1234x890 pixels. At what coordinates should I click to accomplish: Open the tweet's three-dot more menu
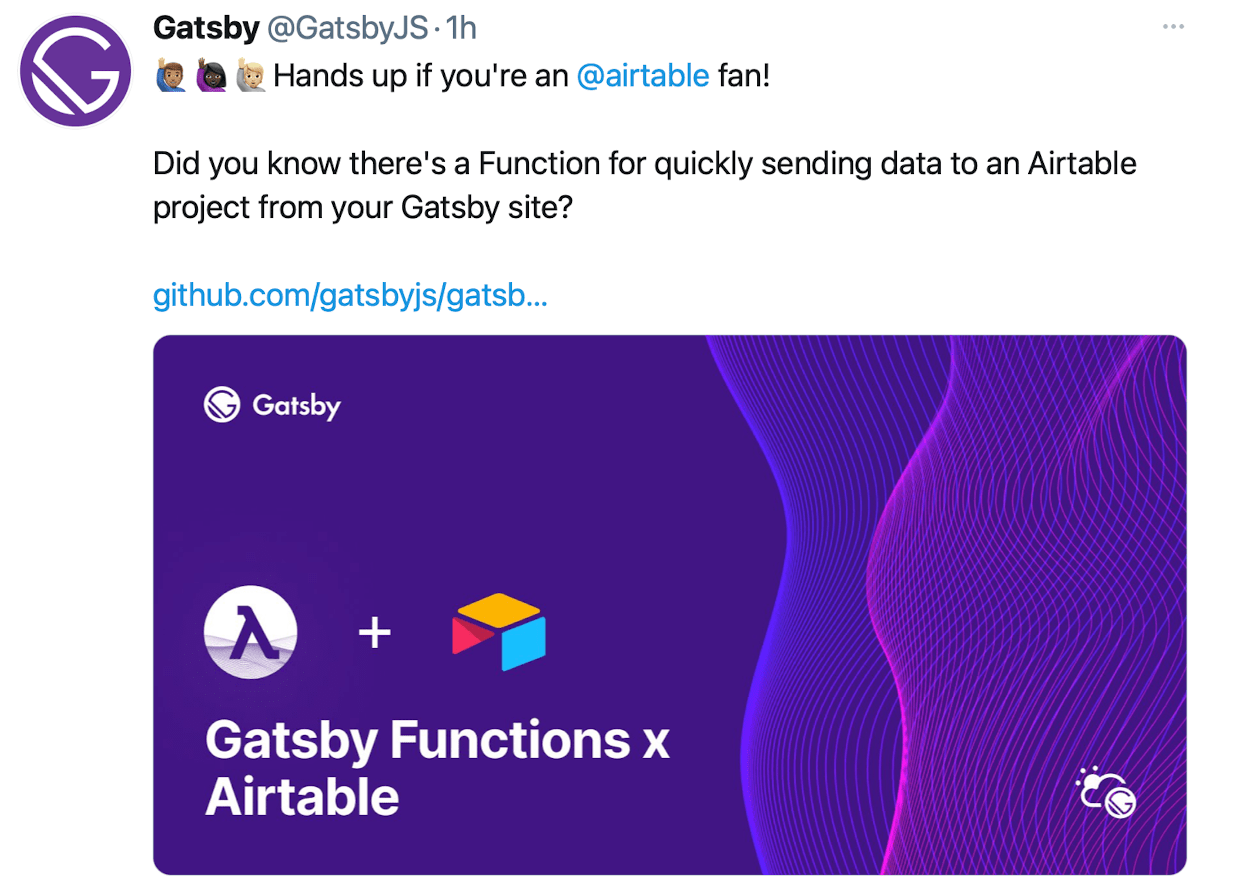pos(1173,27)
